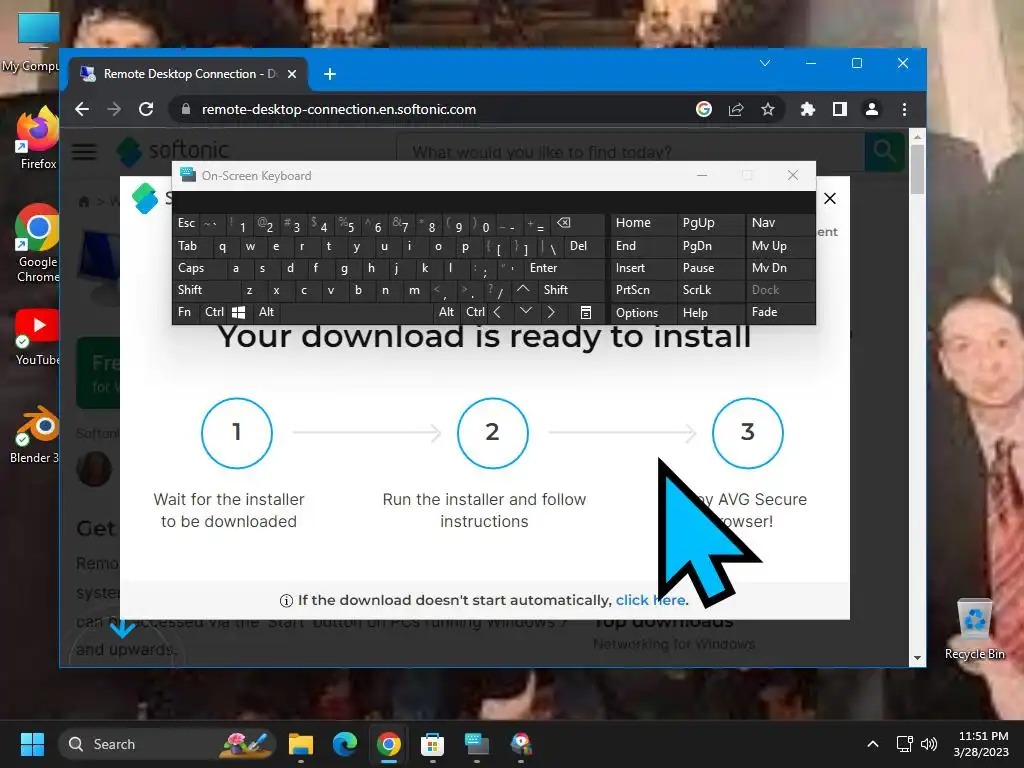Toggle right Alt on On-Screen Keyboard

446,312
